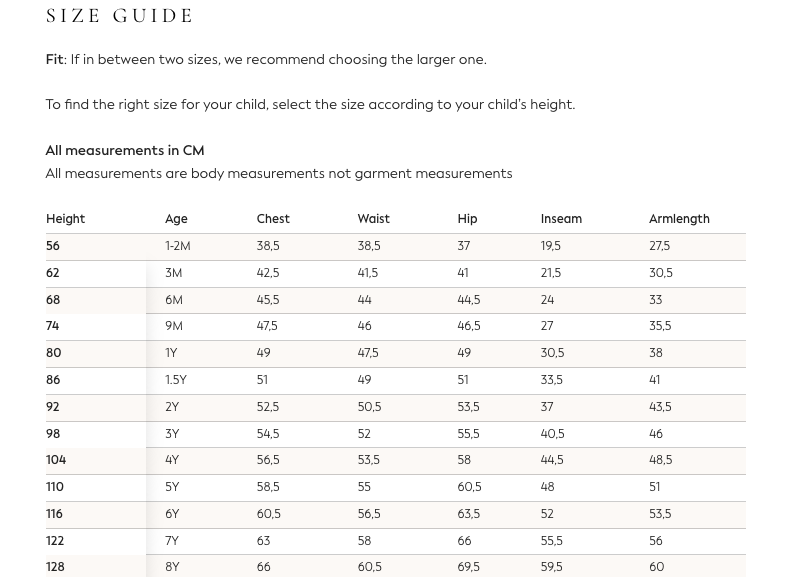Select the 1-2M age cell
This screenshot has width=794, height=577.
pyautogui.click(x=178, y=246)
